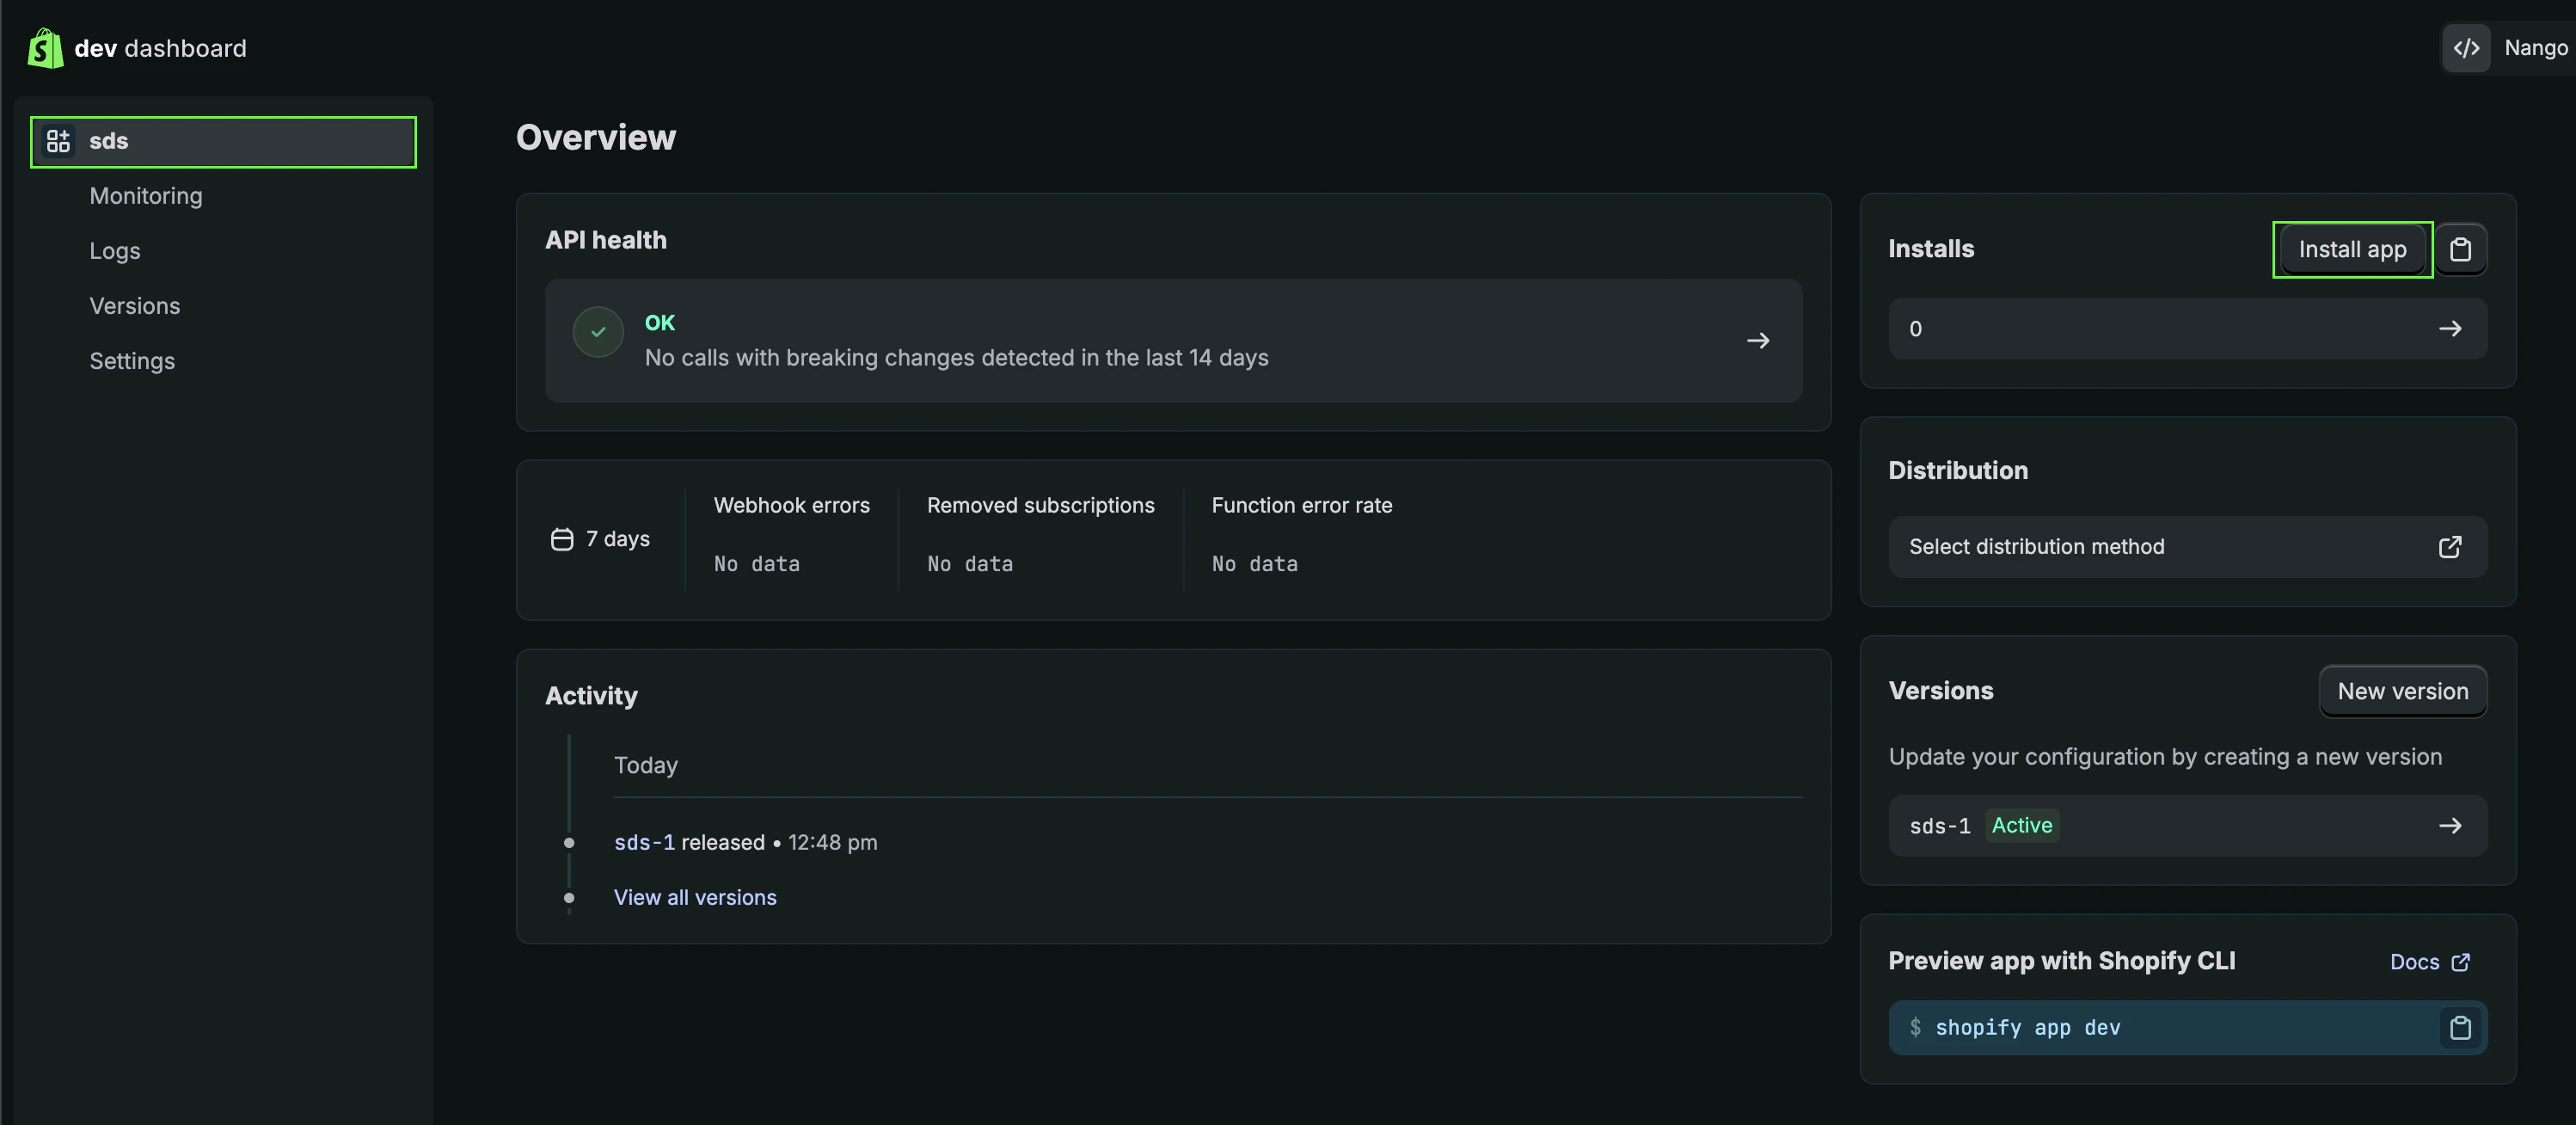The width and height of the screenshot is (2576, 1125).
Task: Click the Nango code brackets icon
Action: pos(2466,48)
